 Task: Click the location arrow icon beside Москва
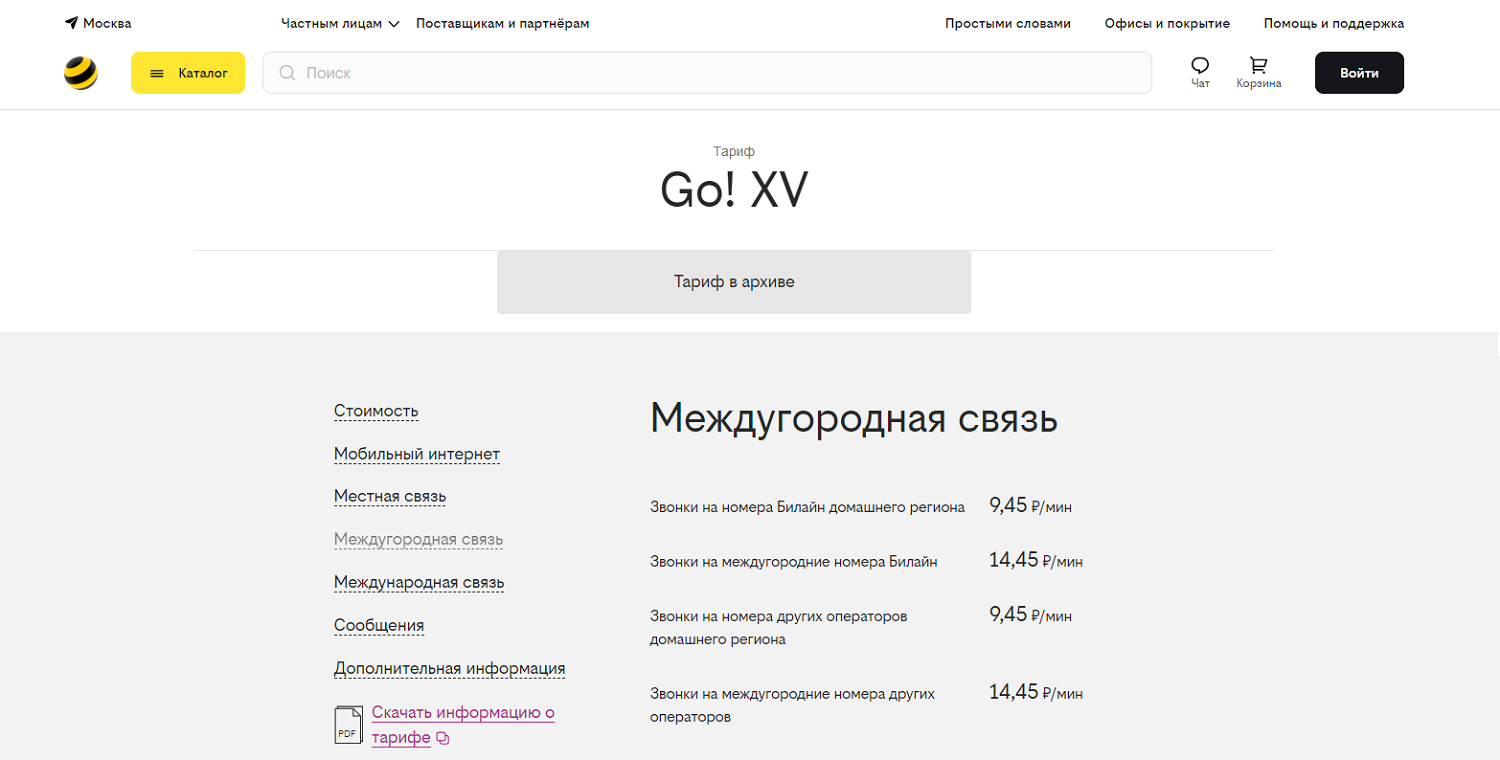coord(72,23)
